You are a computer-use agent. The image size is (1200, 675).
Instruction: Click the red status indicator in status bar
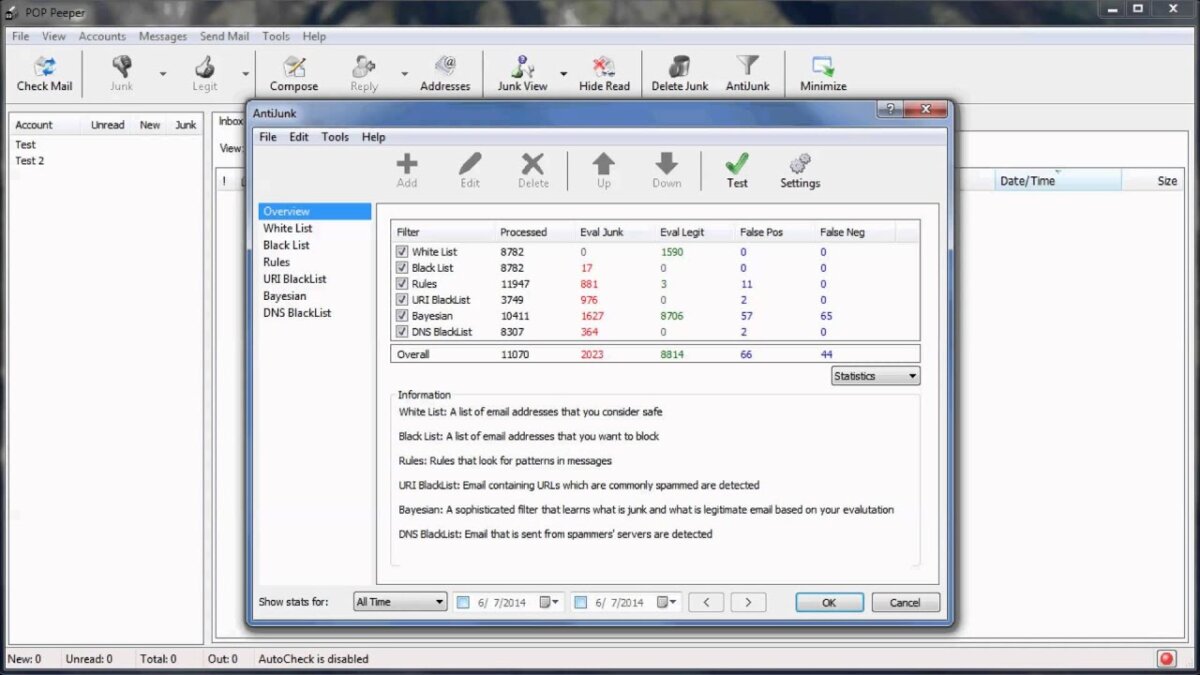tap(1166, 659)
